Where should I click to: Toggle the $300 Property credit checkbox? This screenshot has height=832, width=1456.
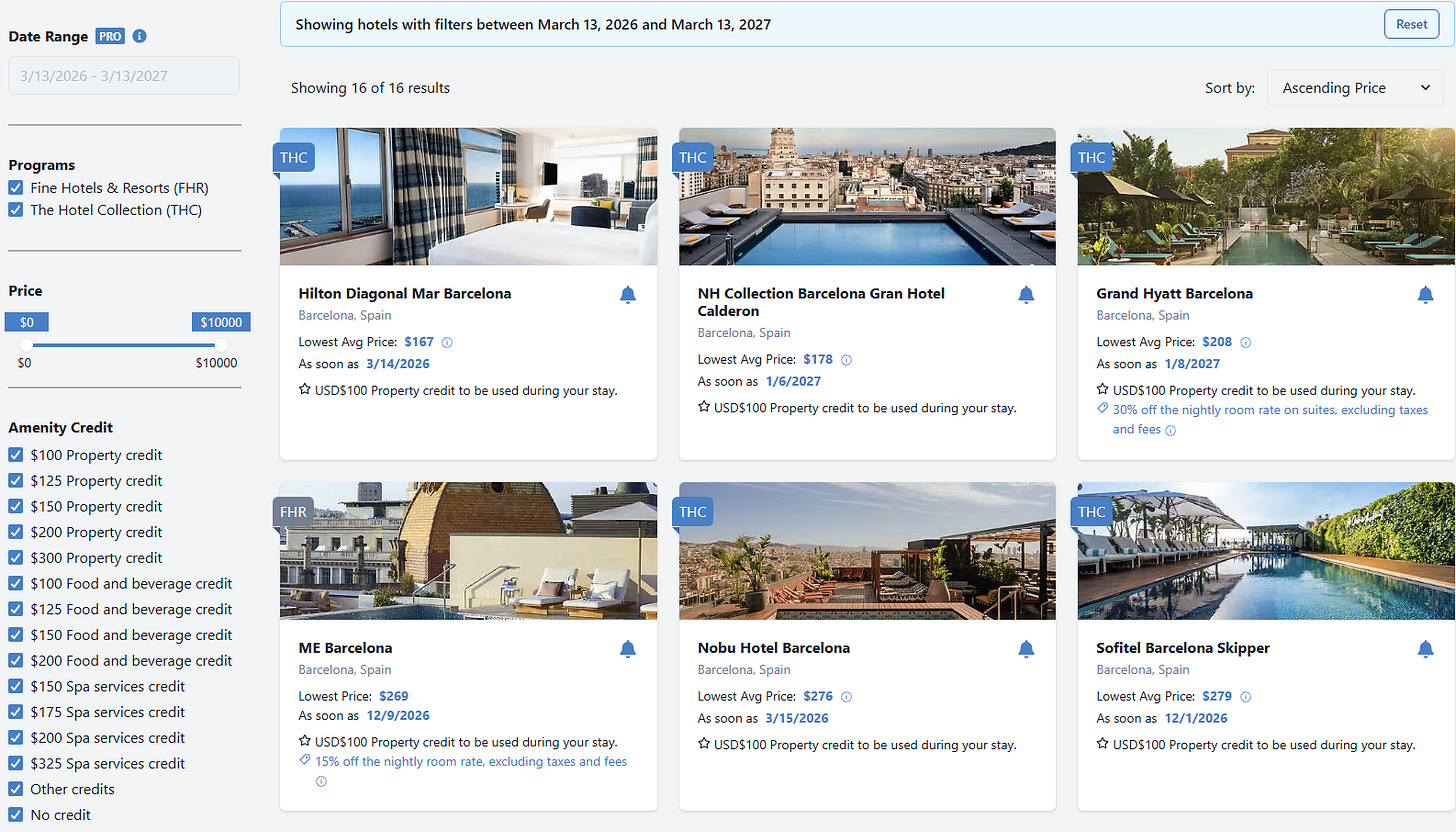pos(16,558)
